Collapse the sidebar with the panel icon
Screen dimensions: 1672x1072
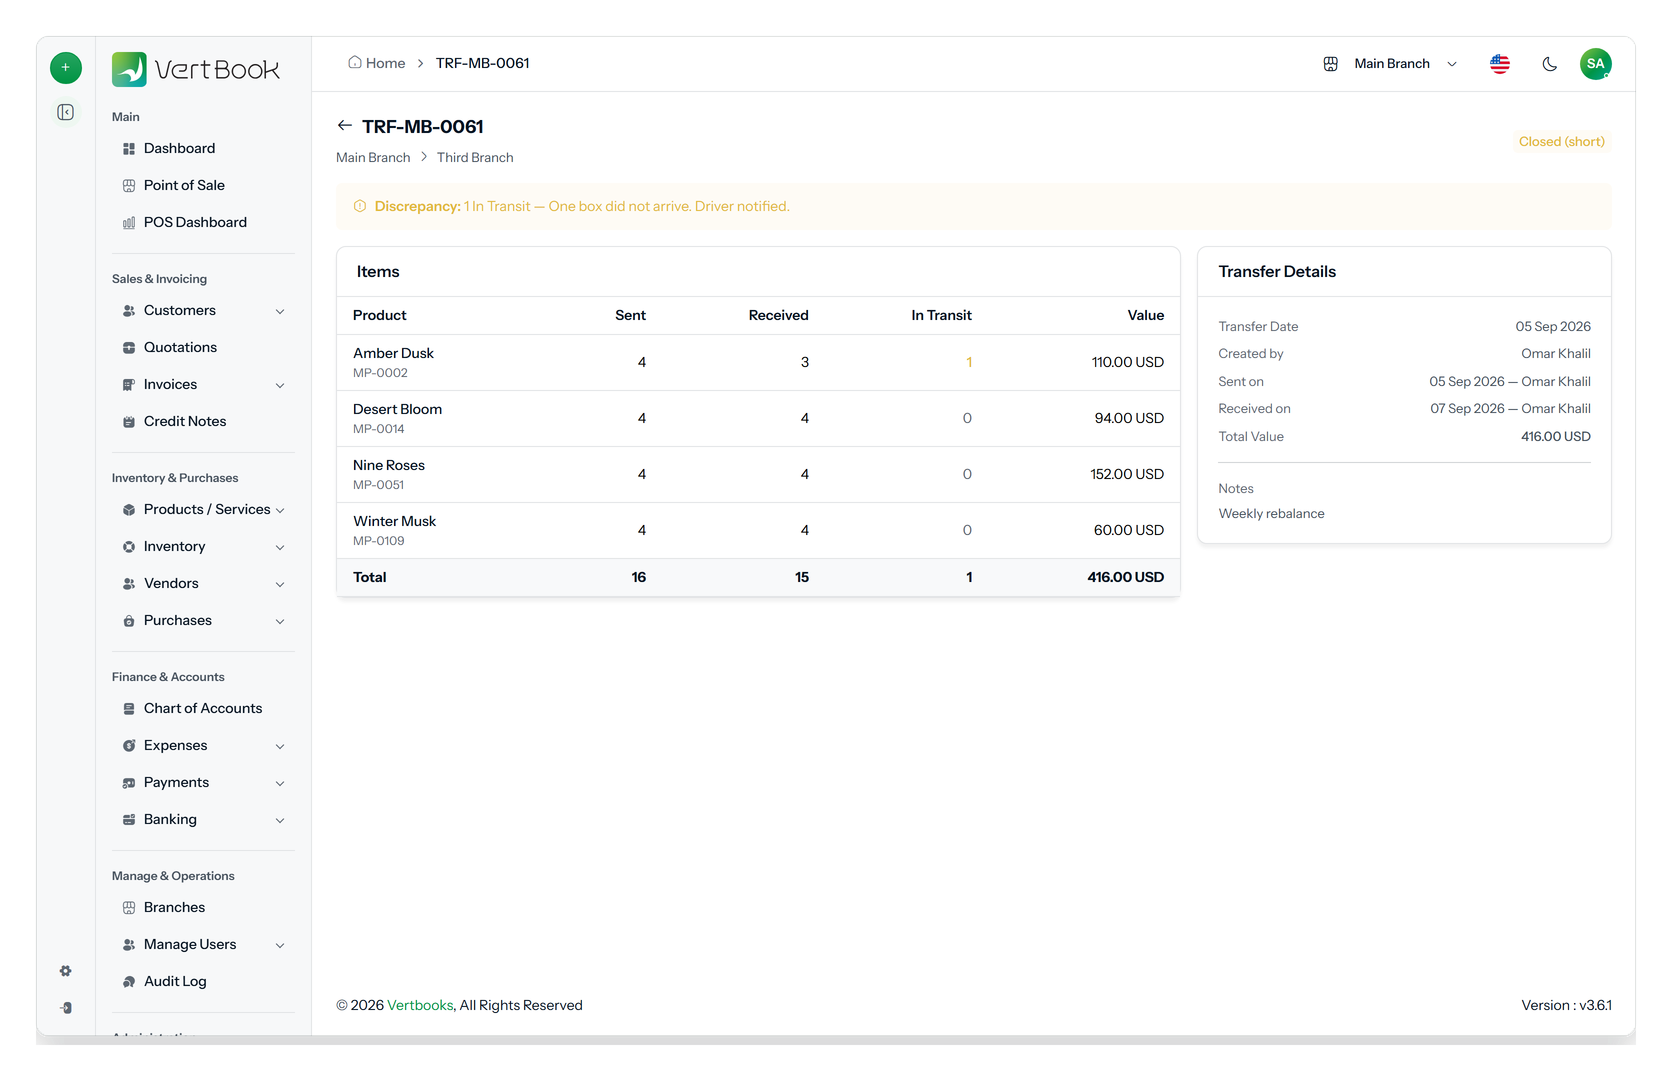[66, 112]
